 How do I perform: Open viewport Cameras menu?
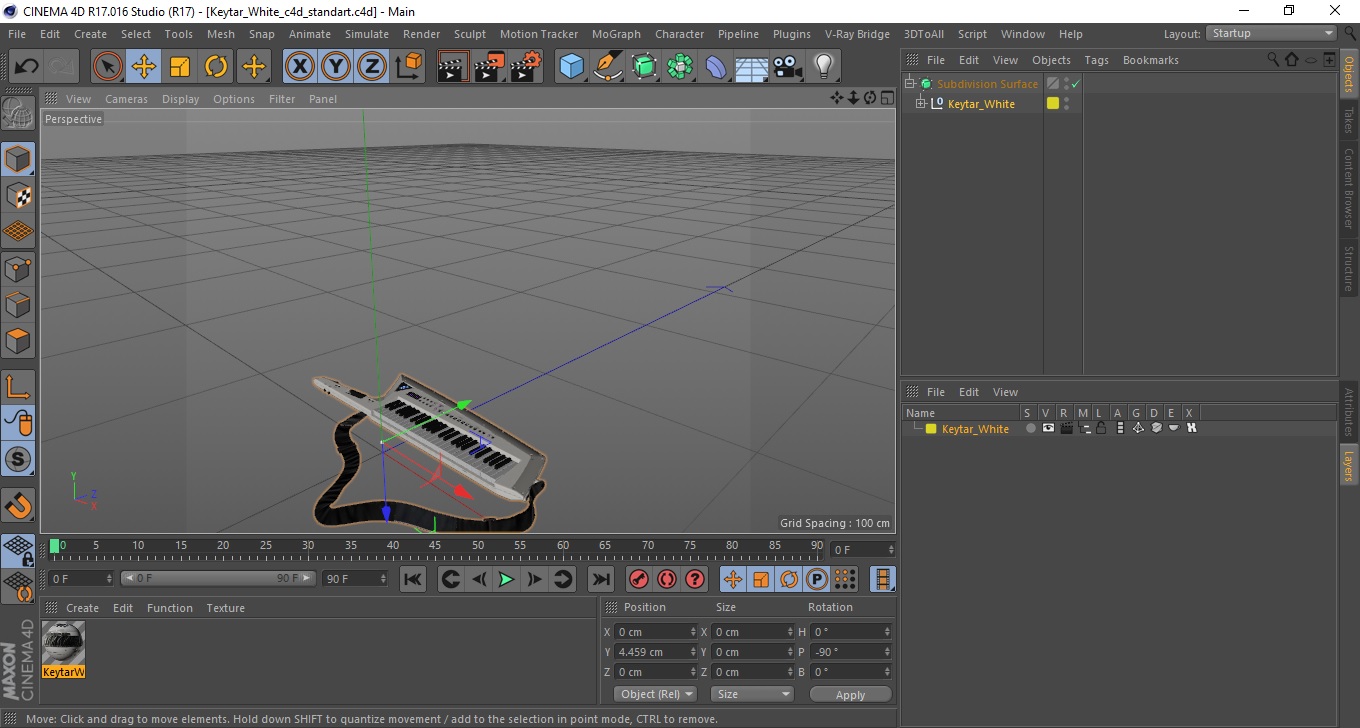(126, 99)
